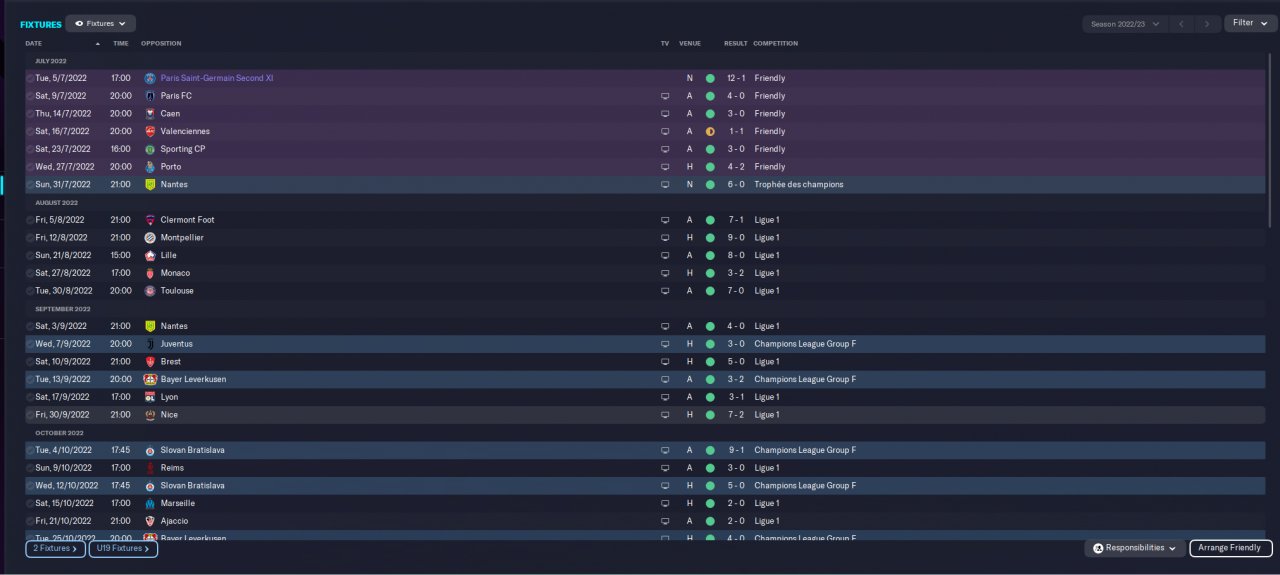
Task: Open the Season 2022/23 dropdown
Action: click(x=1125, y=23)
